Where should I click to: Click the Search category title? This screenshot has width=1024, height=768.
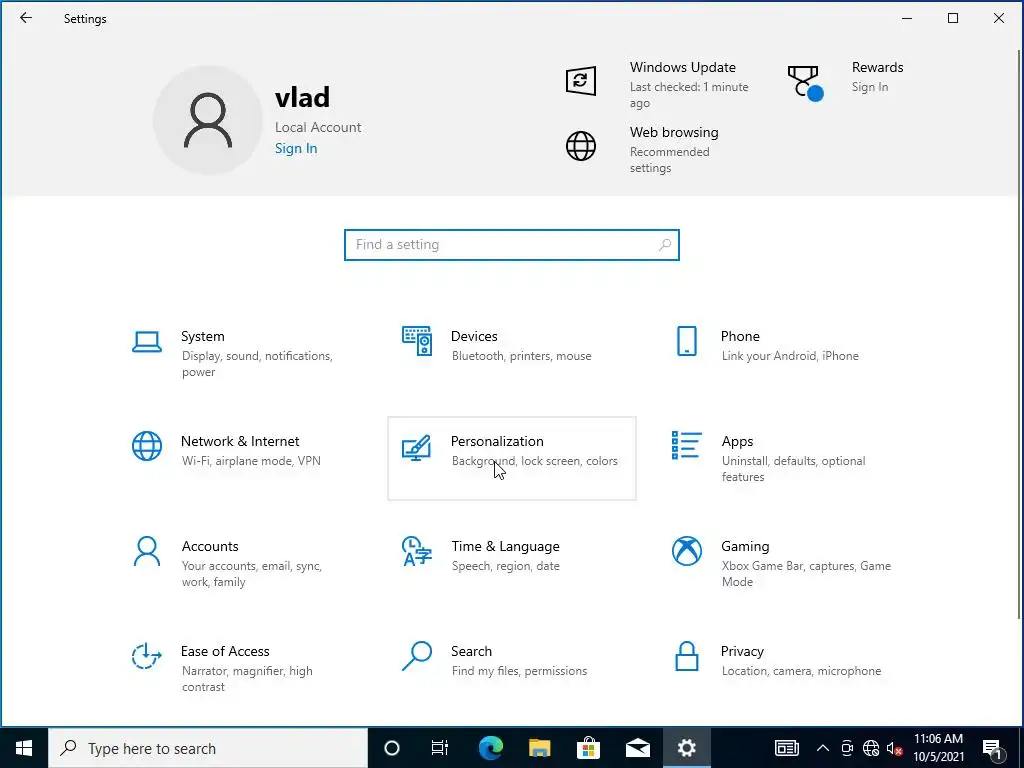472,651
